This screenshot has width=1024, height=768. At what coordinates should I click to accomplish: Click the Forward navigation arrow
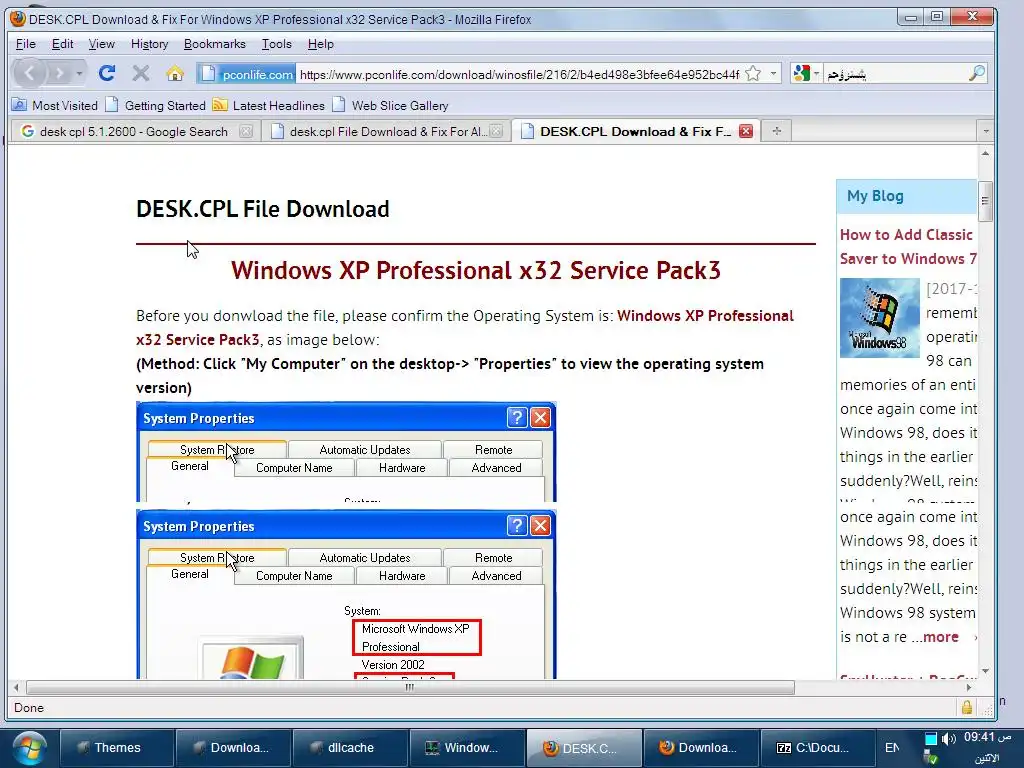coord(59,73)
